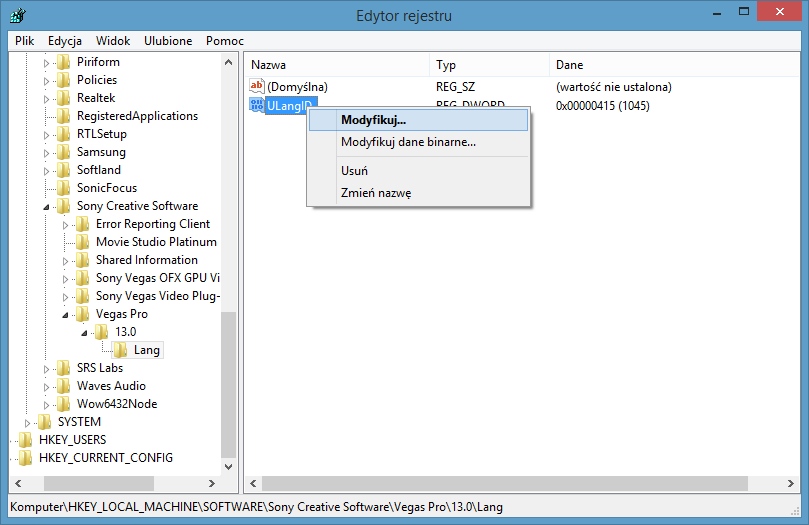Click the RTLSetup folder icon

(x=64, y=134)
